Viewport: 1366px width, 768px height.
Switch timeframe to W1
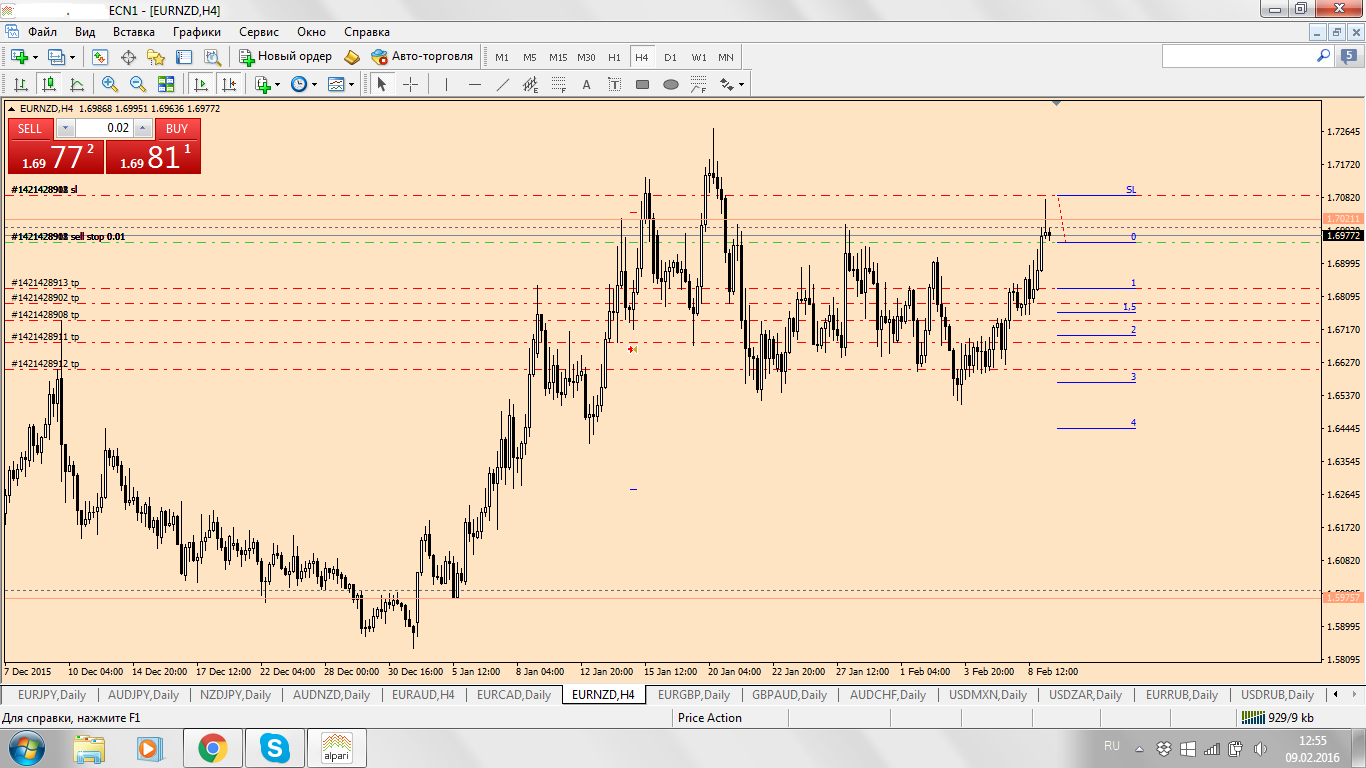coord(698,57)
